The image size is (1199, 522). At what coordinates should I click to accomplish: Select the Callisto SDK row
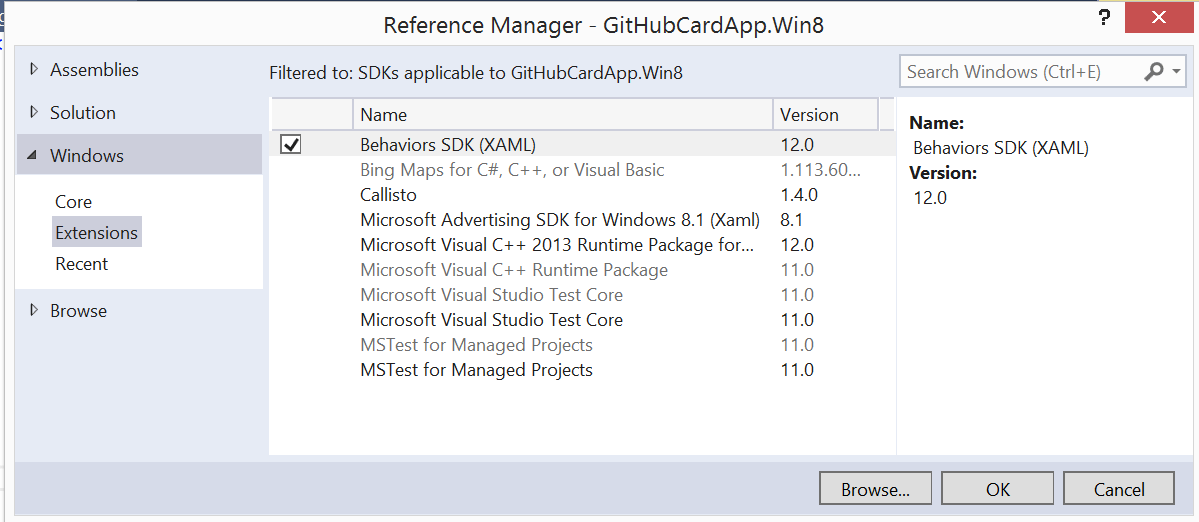coord(388,195)
